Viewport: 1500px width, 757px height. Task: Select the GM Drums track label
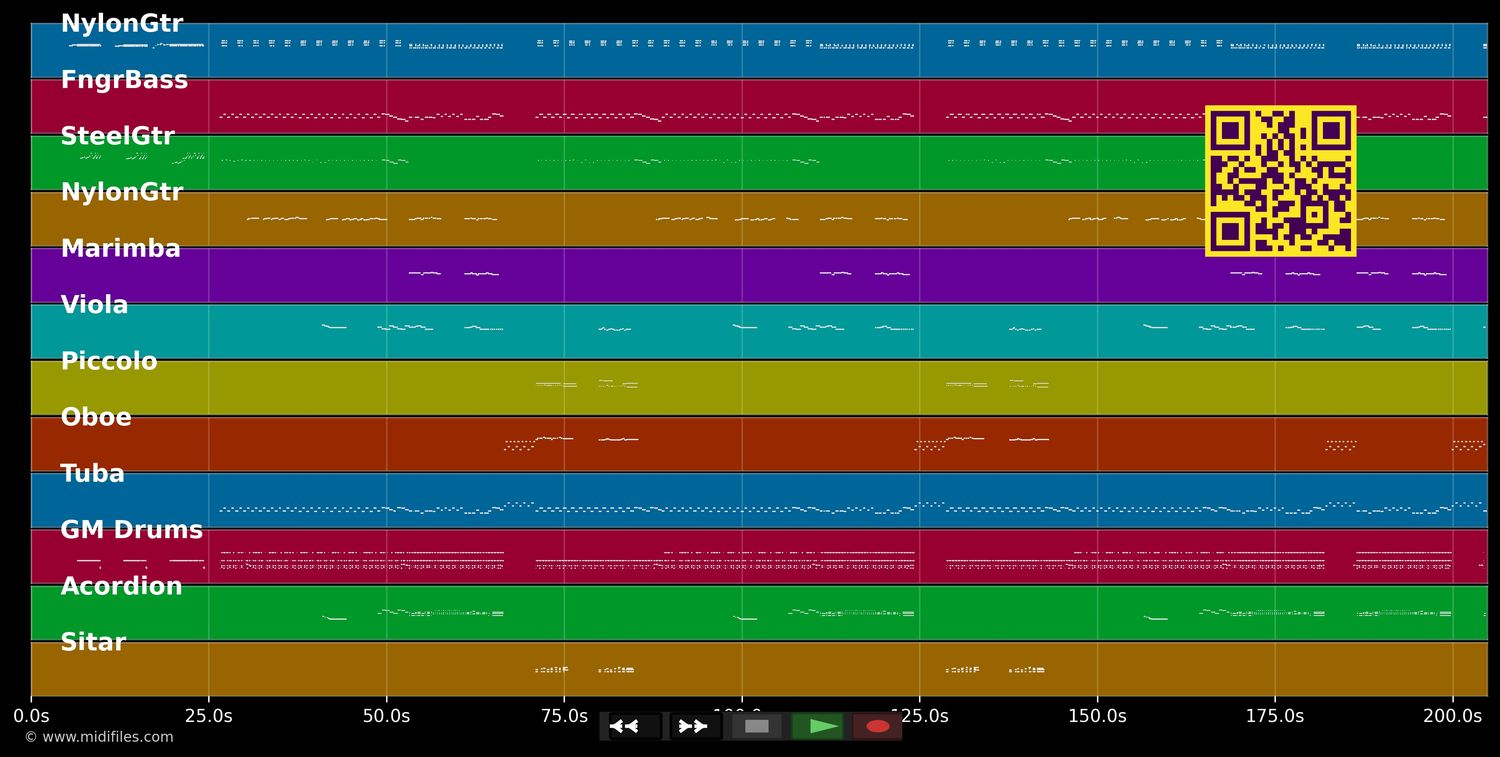(131, 531)
